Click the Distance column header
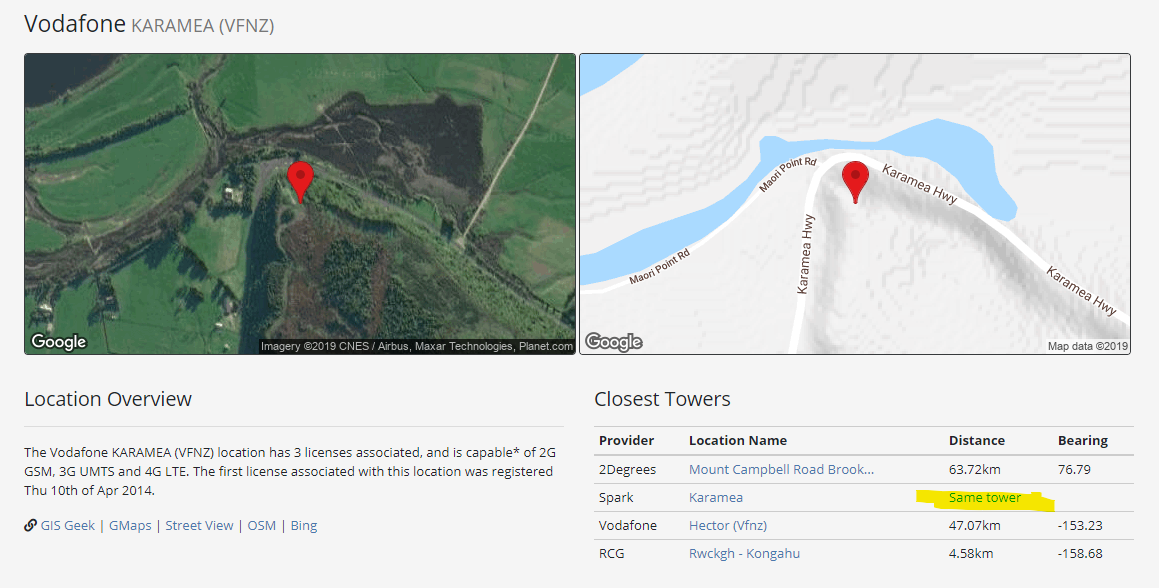The width and height of the screenshot is (1159, 588). (x=976, y=440)
